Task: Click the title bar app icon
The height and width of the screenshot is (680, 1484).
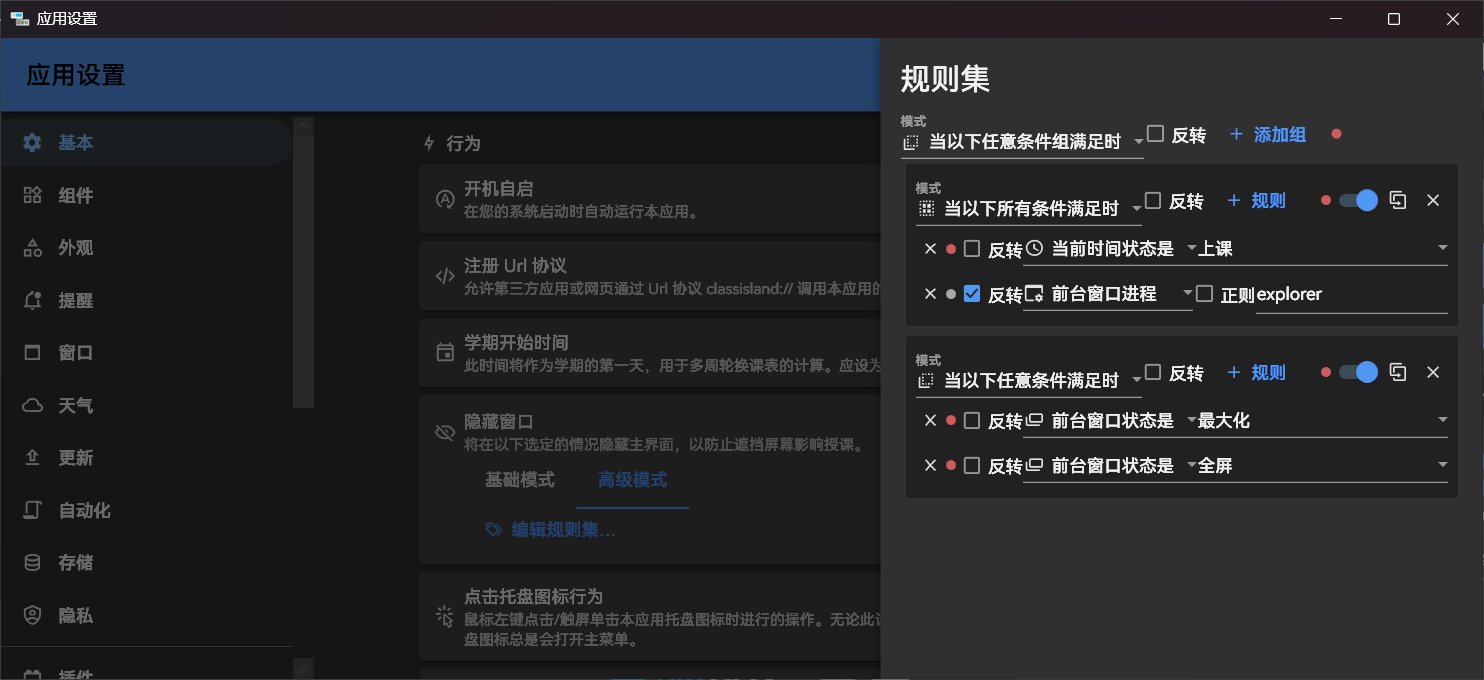Action: (19, 19)
